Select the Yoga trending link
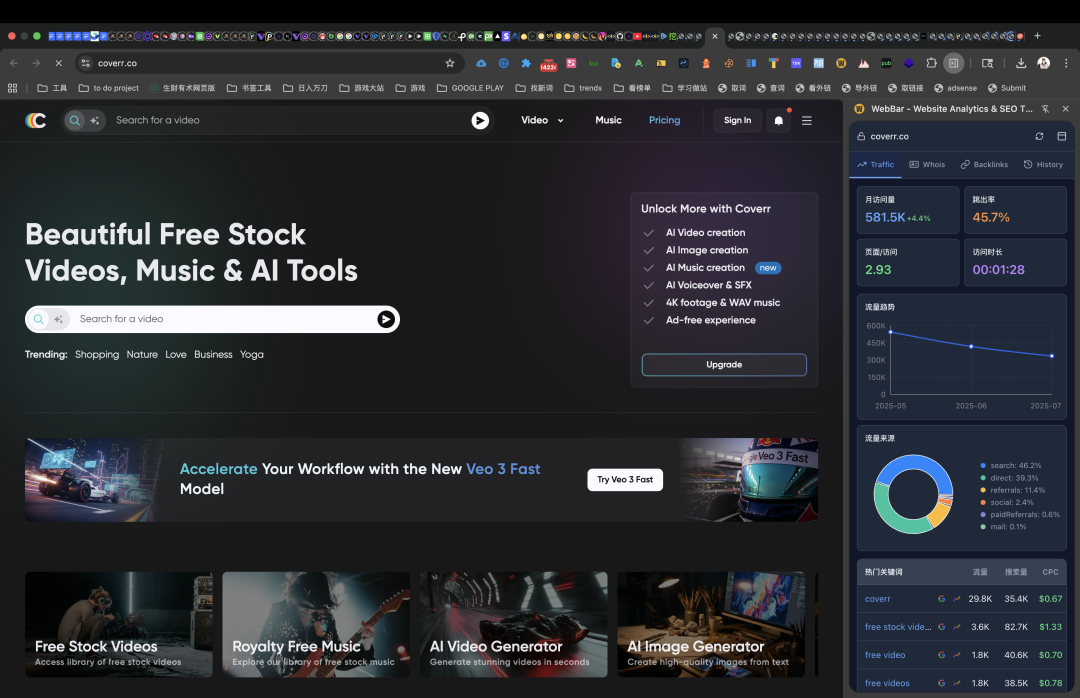Screen dimensions: 1080x698 click(x=252, y=355)
